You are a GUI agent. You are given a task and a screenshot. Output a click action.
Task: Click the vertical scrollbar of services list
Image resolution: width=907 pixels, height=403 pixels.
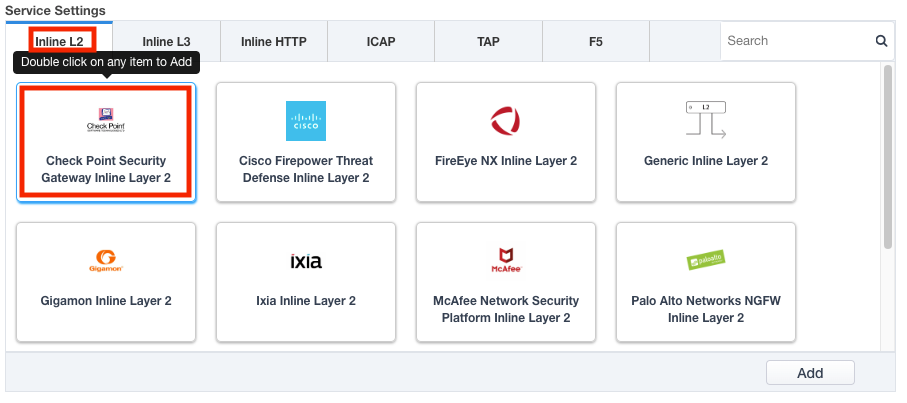coord(887,155)
